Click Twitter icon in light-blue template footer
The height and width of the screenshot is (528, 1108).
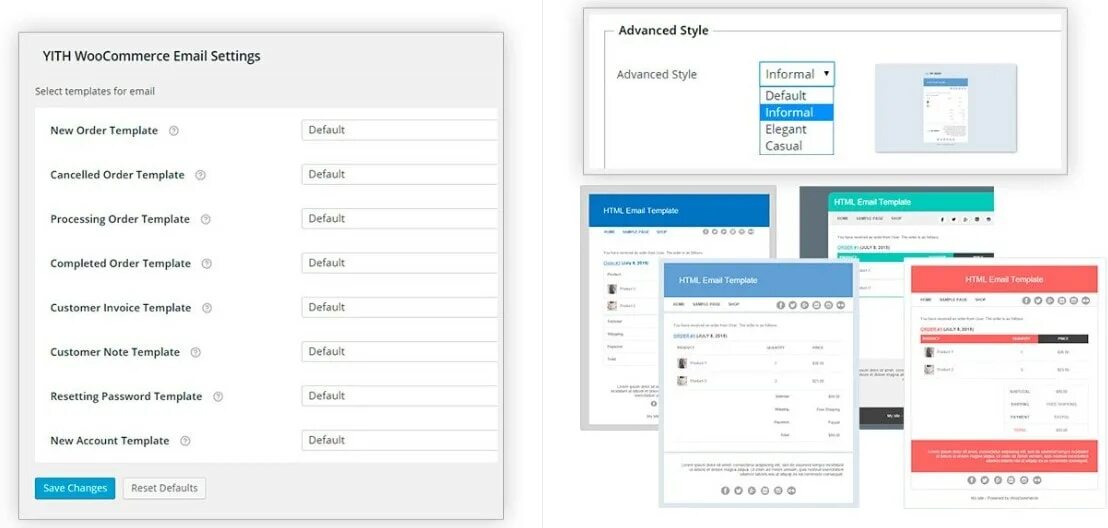pos(738,491)
